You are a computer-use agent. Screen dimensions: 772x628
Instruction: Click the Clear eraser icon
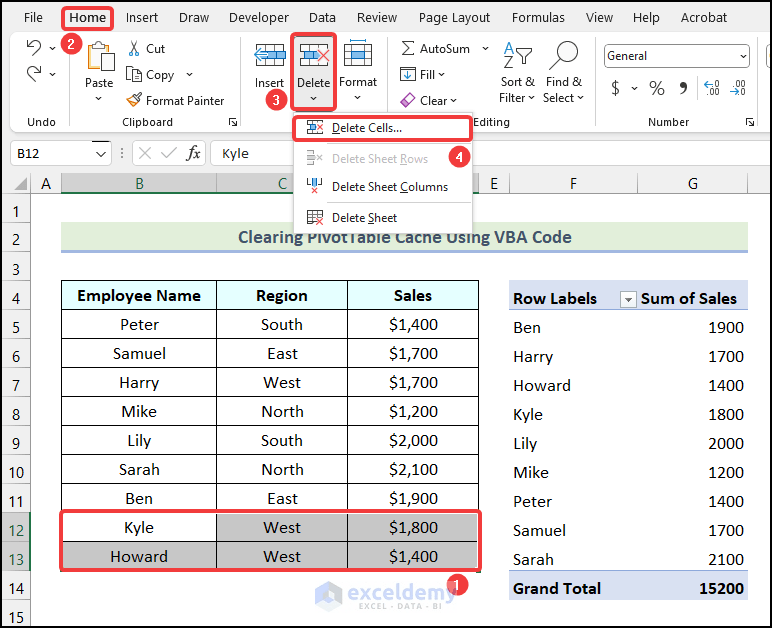tap(408, 100)
